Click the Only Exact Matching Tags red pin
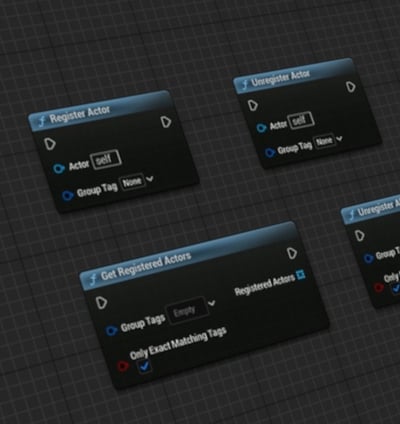The image size is (400, 424). 123,366
